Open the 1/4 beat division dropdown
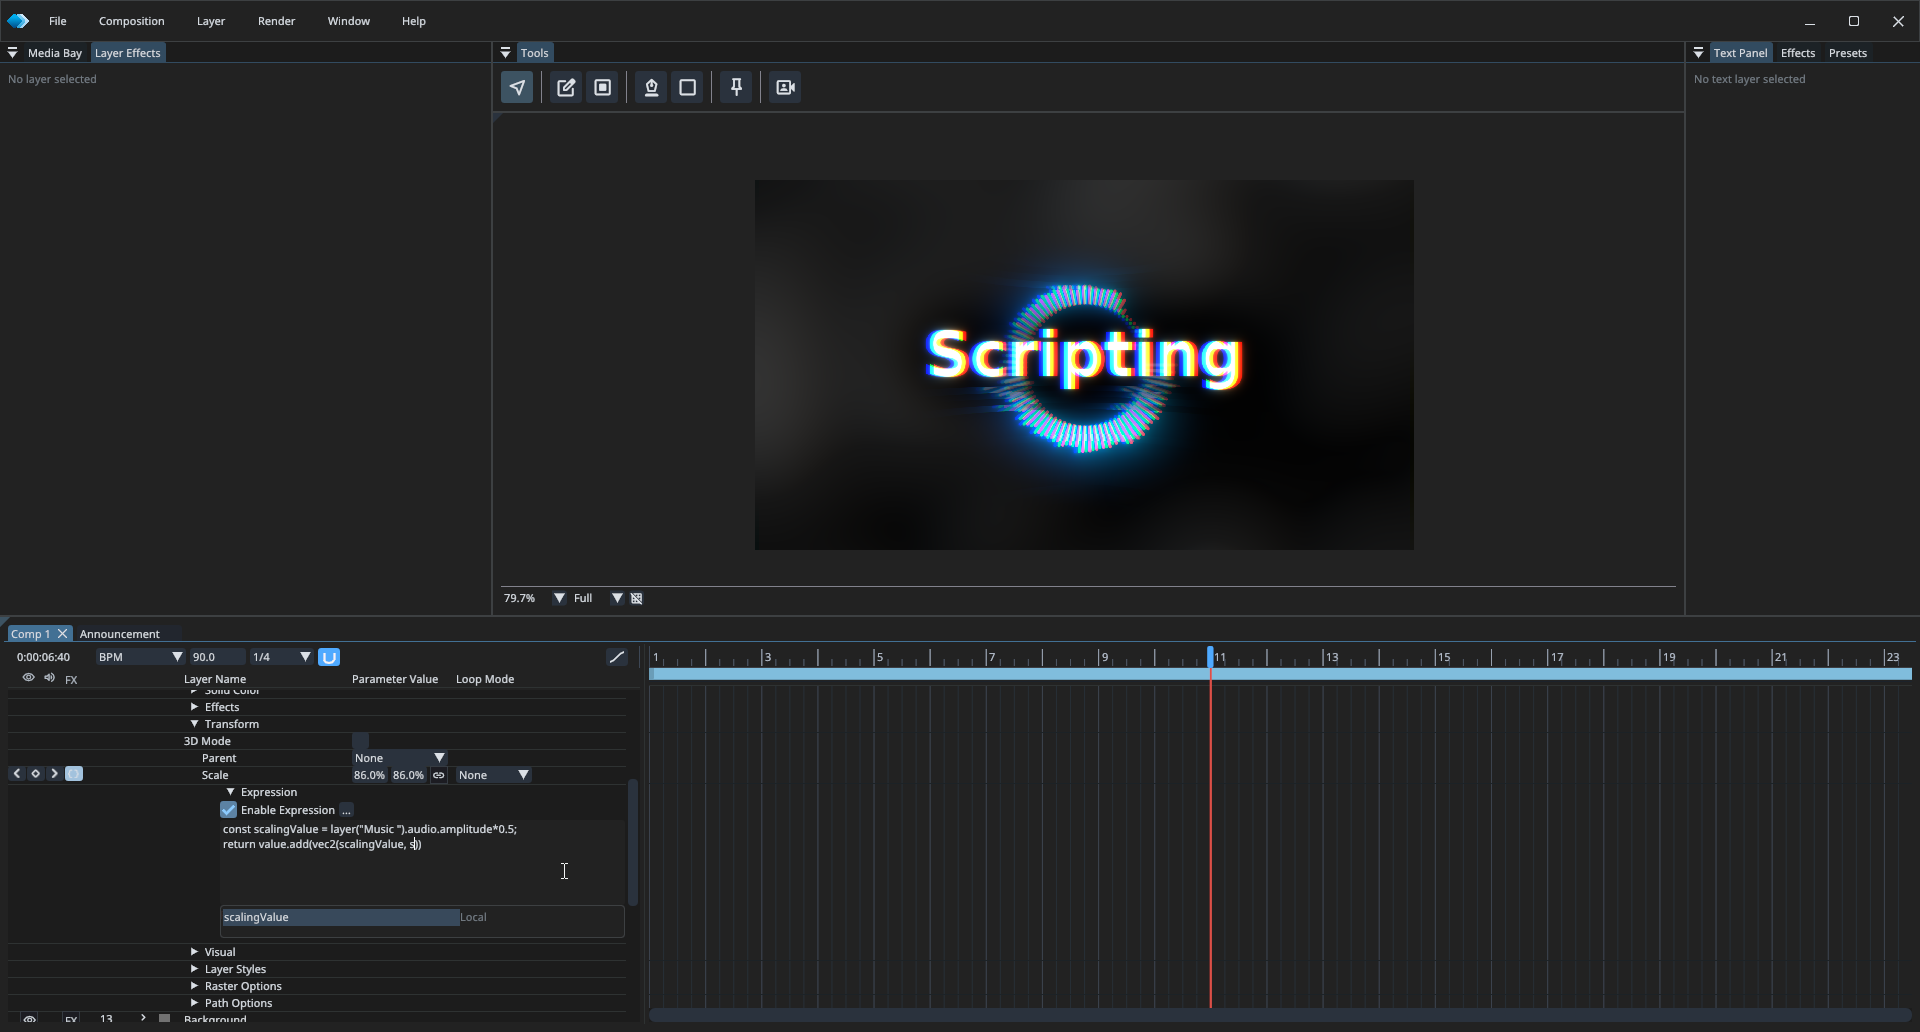This screenshot has height=1032, width=1920. point(281,657)
